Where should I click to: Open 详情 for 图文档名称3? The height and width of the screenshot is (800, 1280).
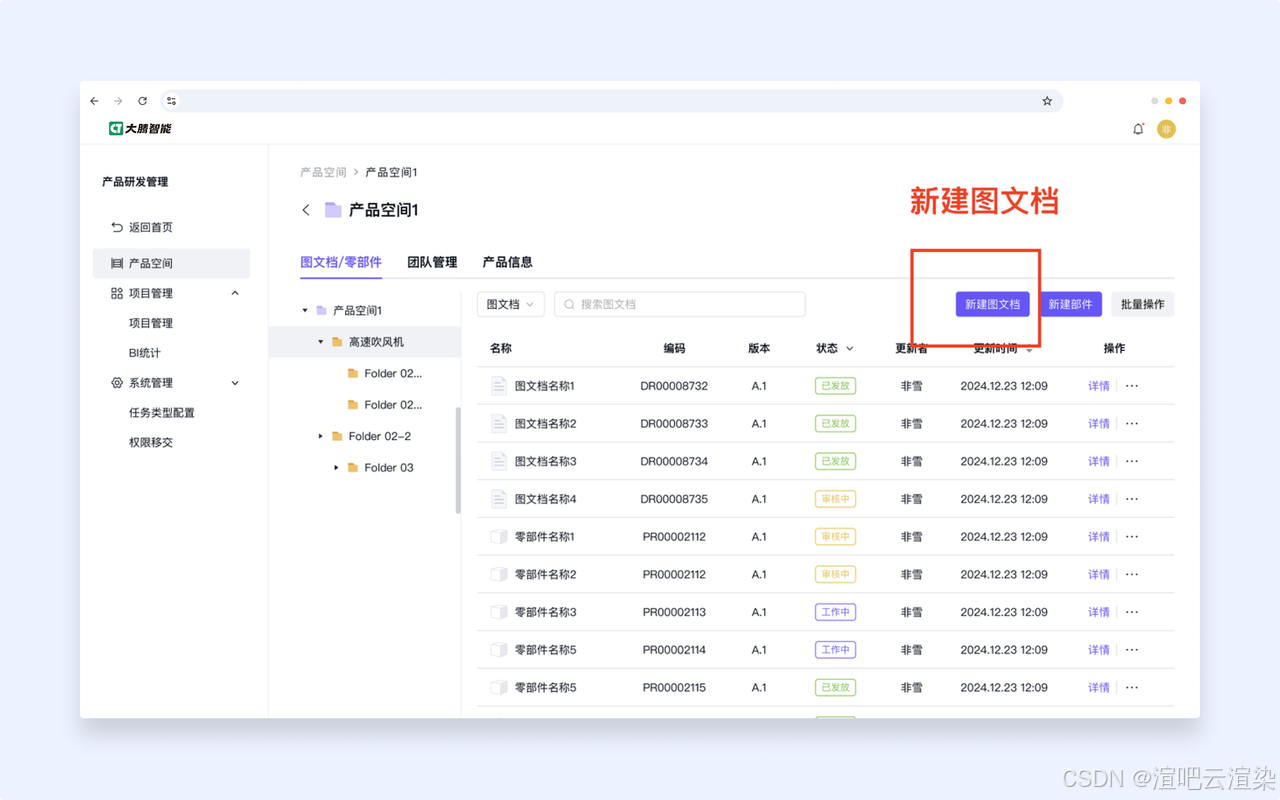(x=1099, y=461)
